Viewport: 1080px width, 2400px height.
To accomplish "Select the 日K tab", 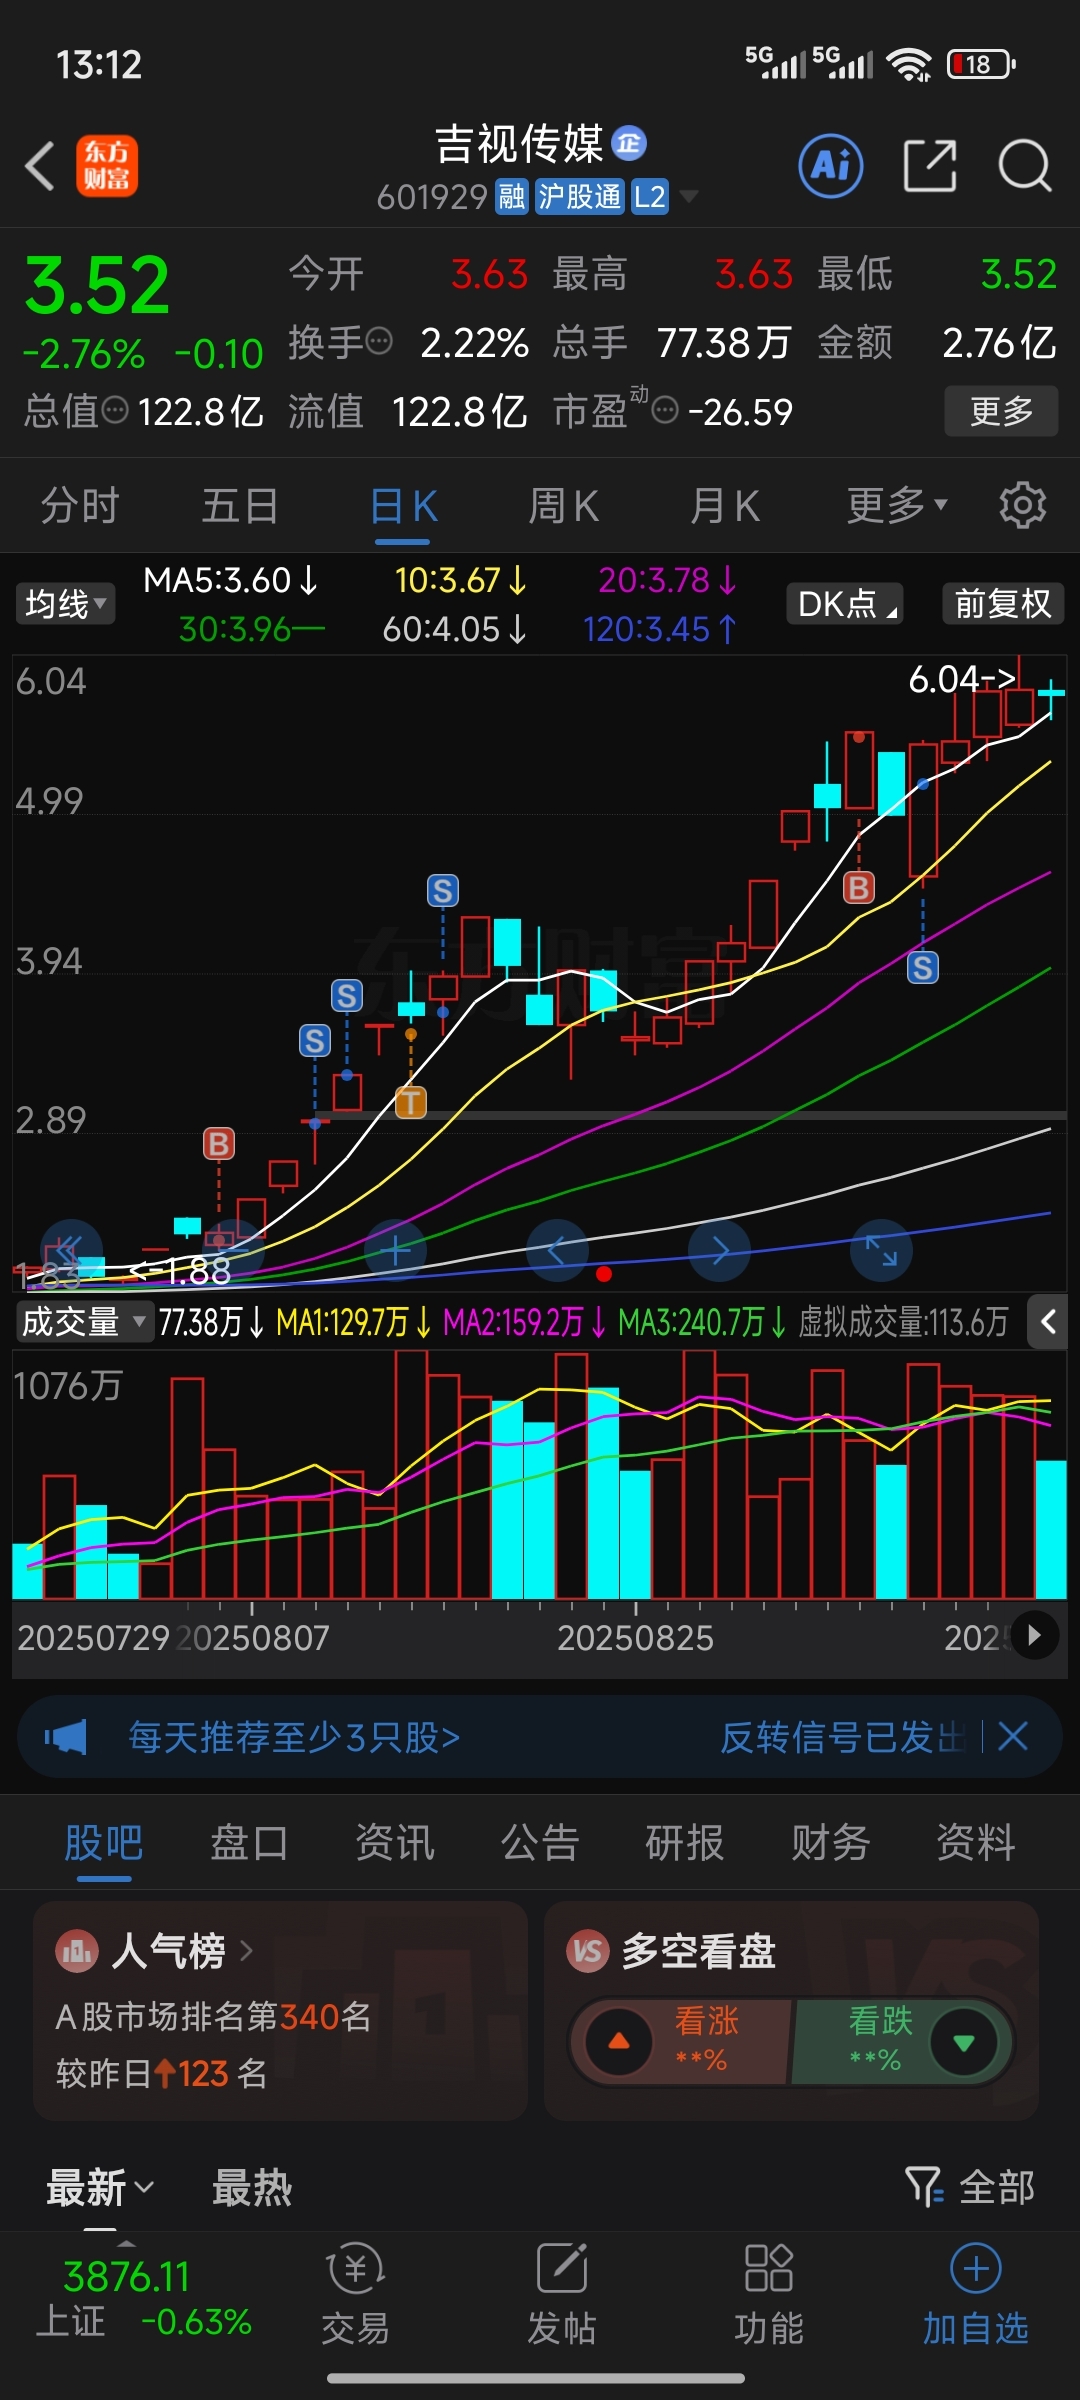I will (403, 505).
